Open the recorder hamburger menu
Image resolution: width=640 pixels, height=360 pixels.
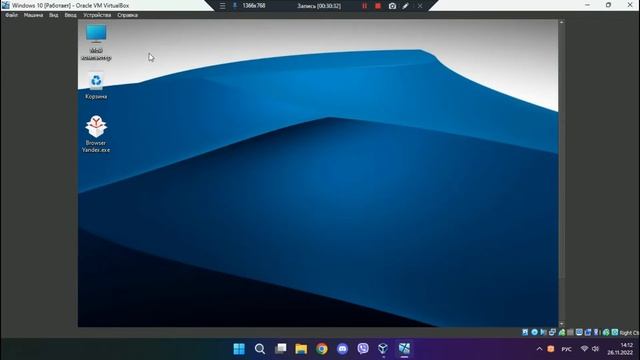(x=222, y=6)
